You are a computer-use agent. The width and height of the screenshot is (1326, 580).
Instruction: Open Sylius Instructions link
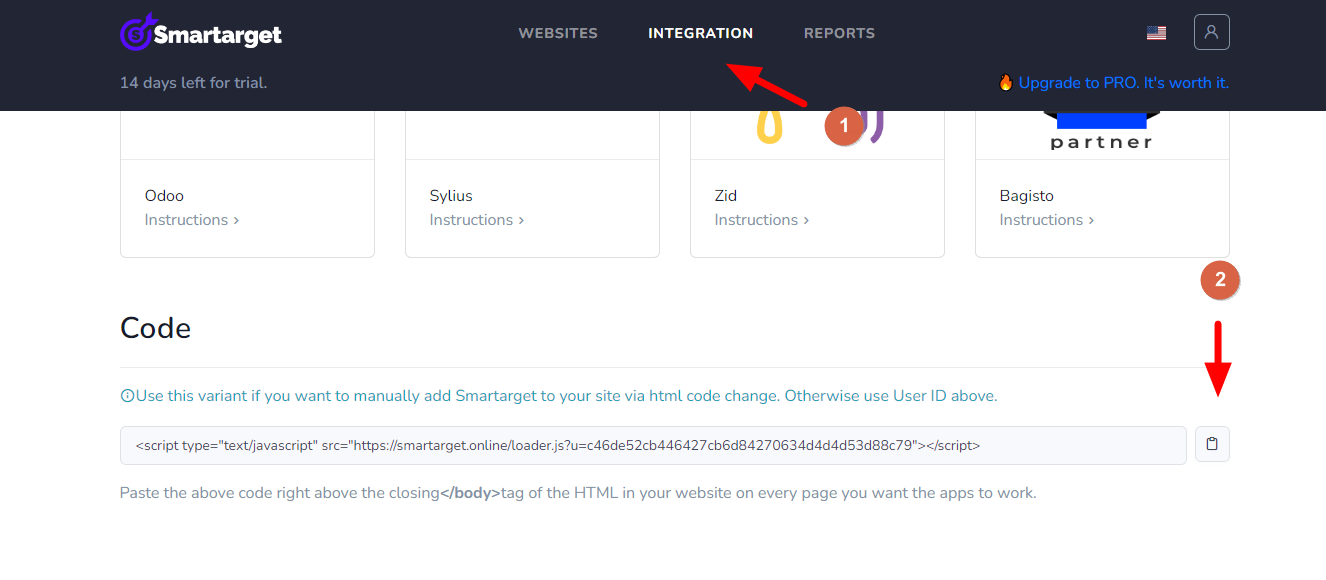477,220
